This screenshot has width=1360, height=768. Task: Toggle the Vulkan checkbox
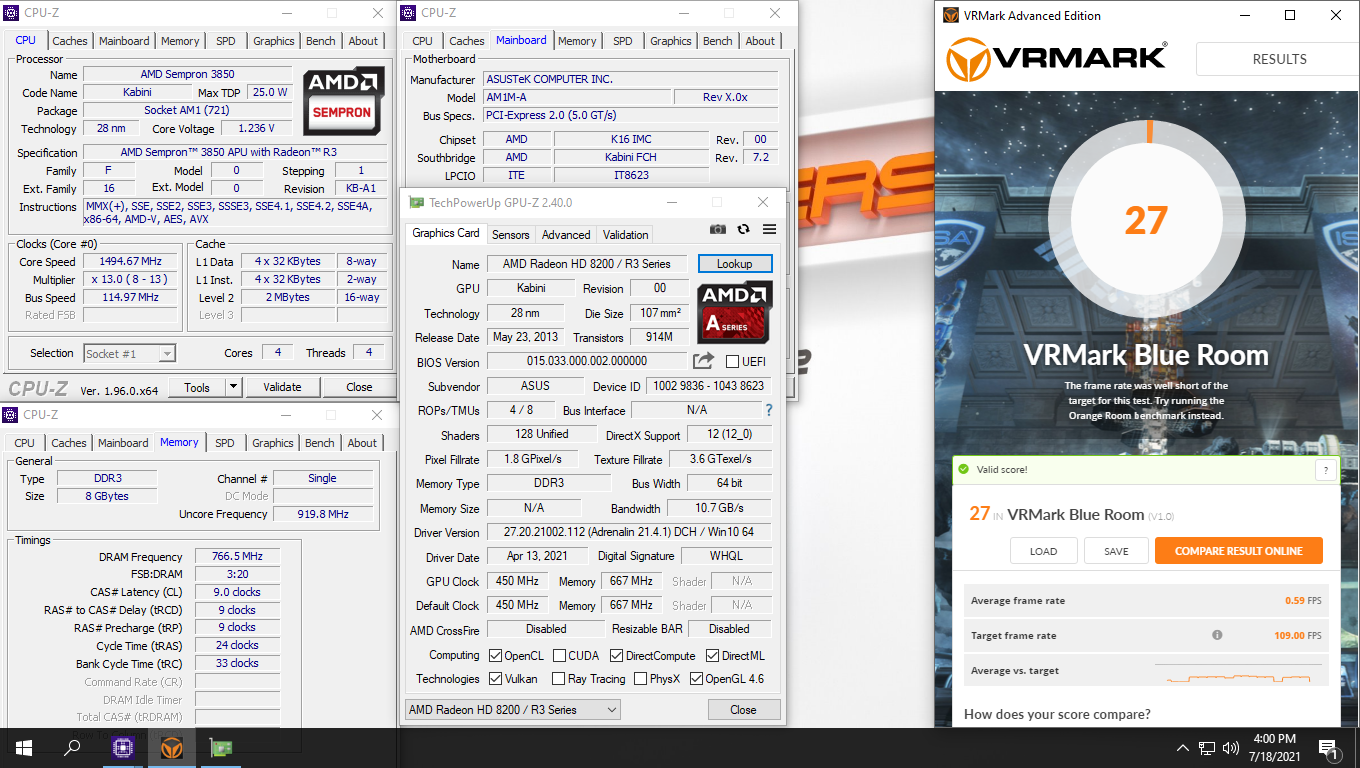[495, 679]
